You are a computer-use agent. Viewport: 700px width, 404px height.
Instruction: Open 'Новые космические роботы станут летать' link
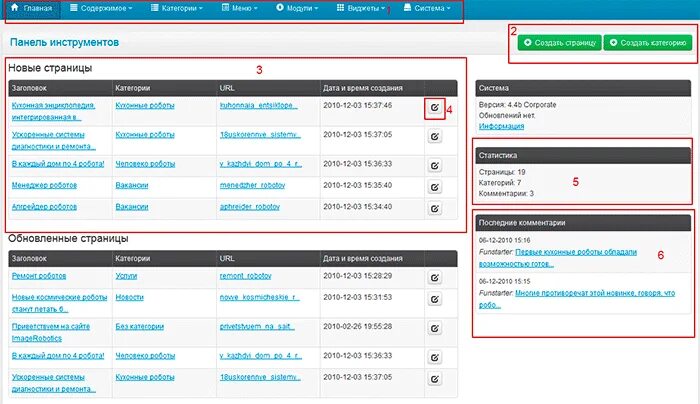coord(59,303)
